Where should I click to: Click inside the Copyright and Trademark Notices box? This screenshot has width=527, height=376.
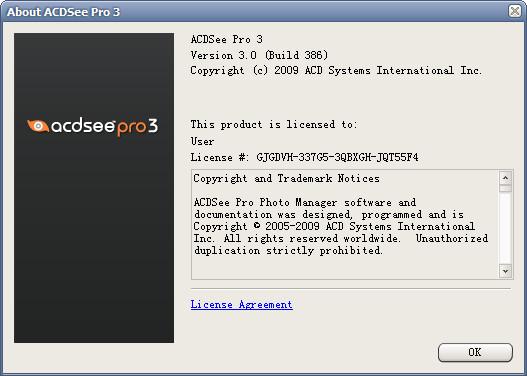[346, 224]
